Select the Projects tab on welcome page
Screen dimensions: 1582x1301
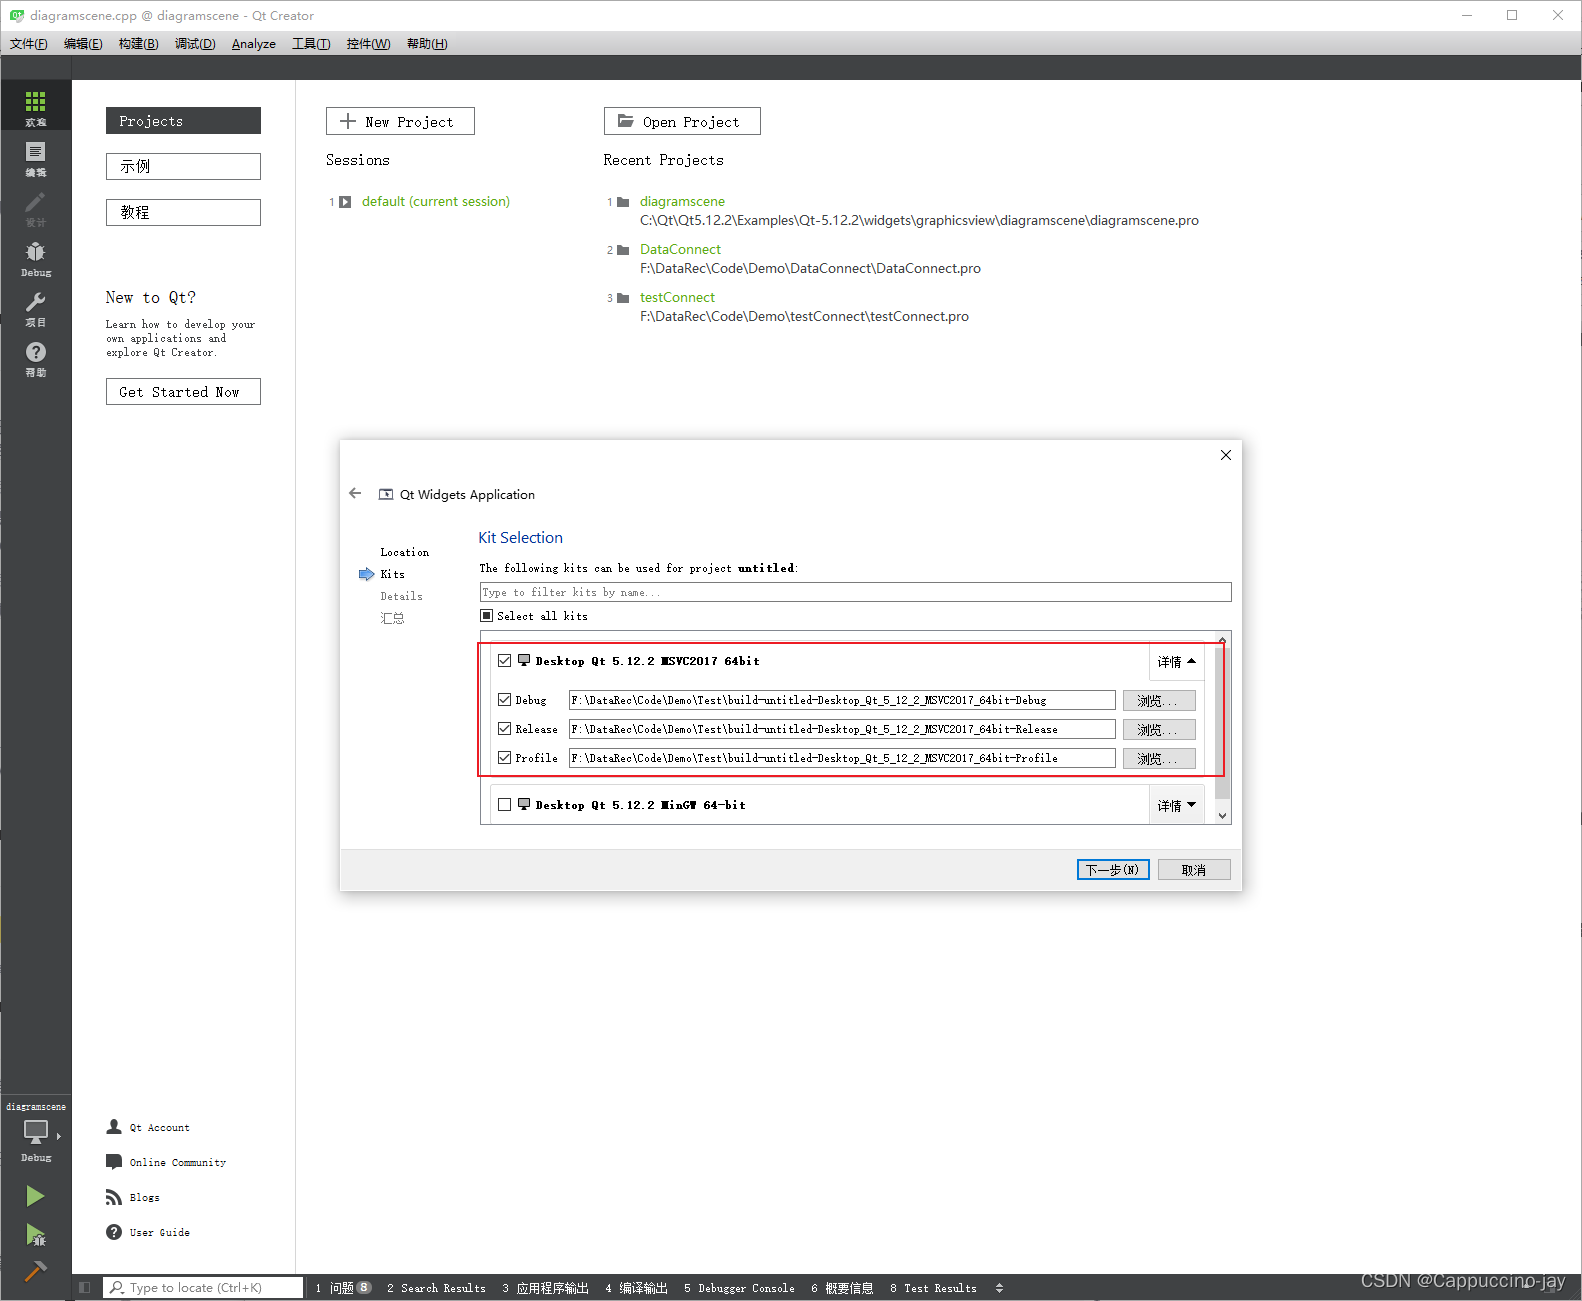click(x=183, y=121)
